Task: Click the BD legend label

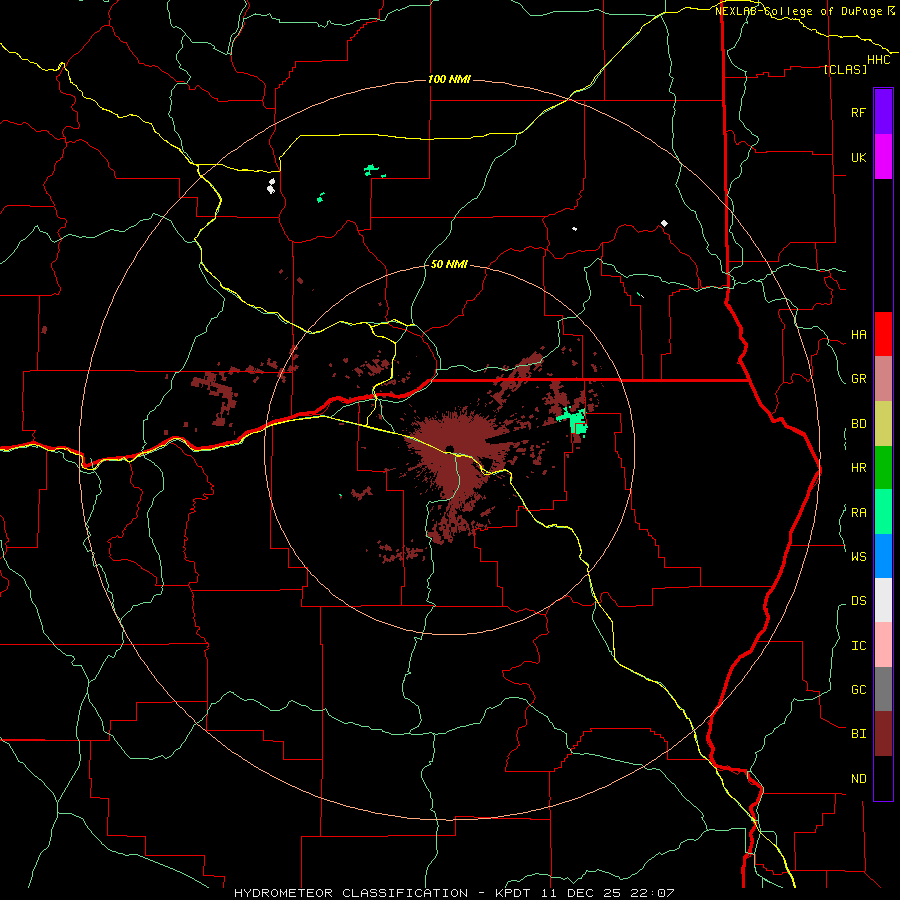Action: point(858,424)
